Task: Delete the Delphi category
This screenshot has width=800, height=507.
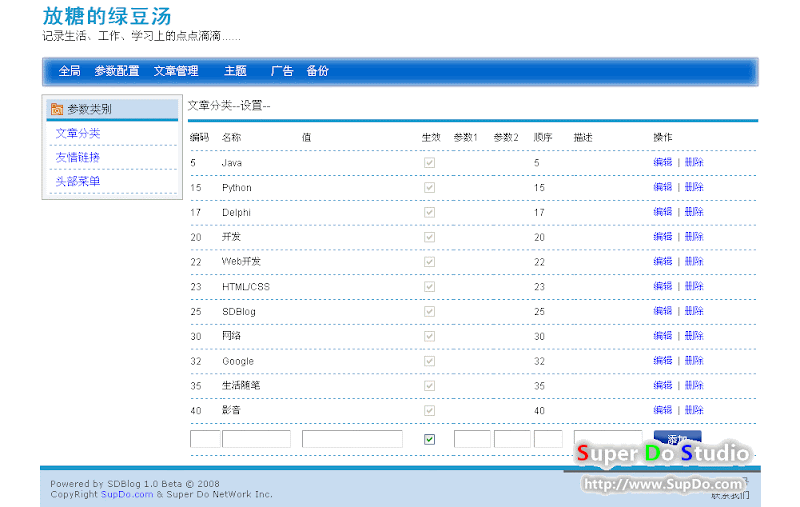Action: tap(694, 212)
